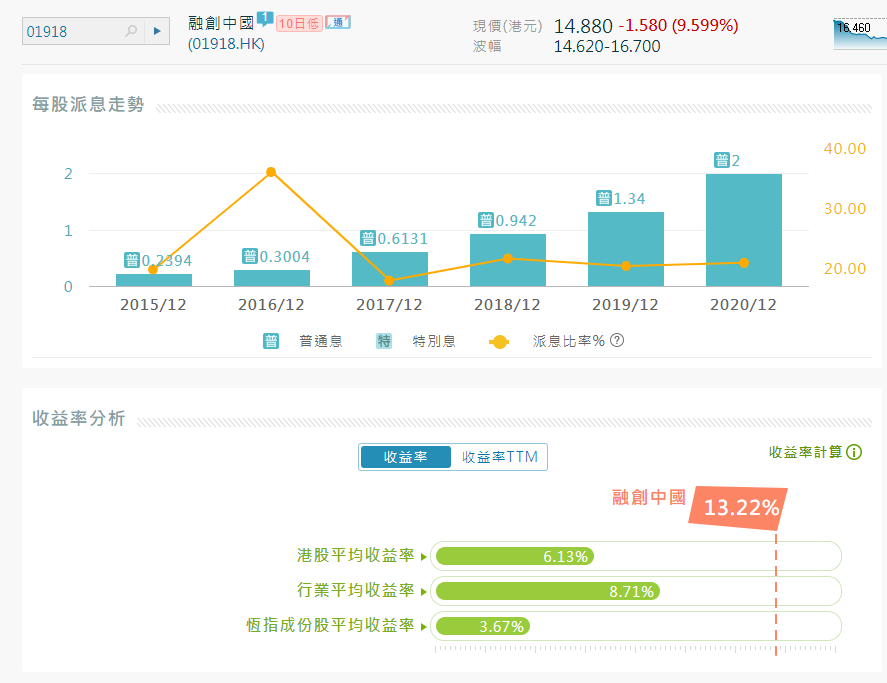Click the 2018/12 payout ratio line point
This screenshot has height=683, width=887.
[x=508, y=259]
